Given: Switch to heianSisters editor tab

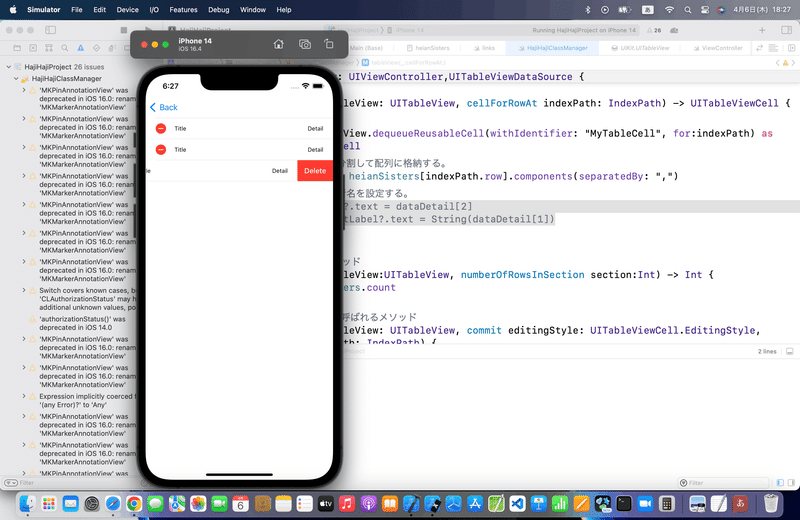Looking at the screenshot, I should [428, 48].
